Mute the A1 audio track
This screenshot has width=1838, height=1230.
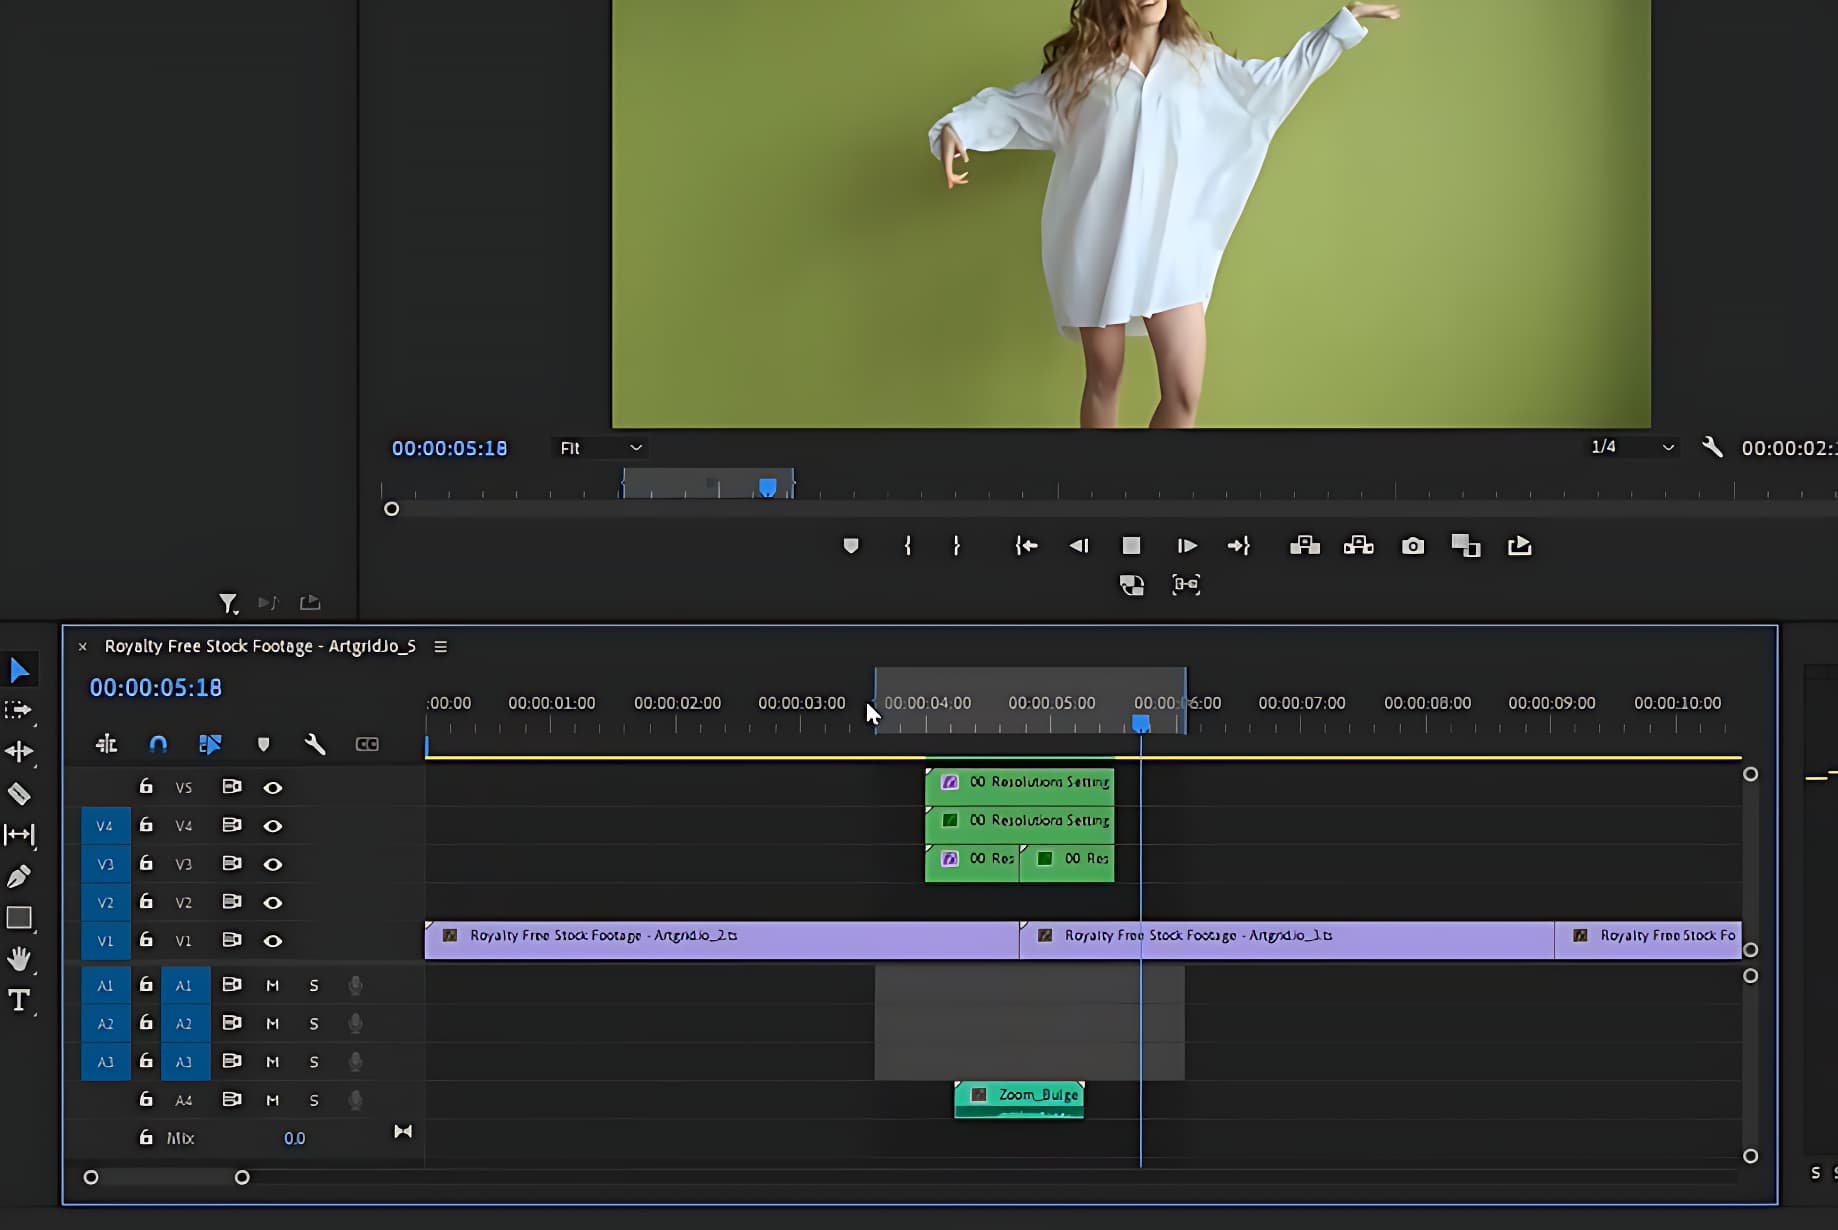[272, 986]
